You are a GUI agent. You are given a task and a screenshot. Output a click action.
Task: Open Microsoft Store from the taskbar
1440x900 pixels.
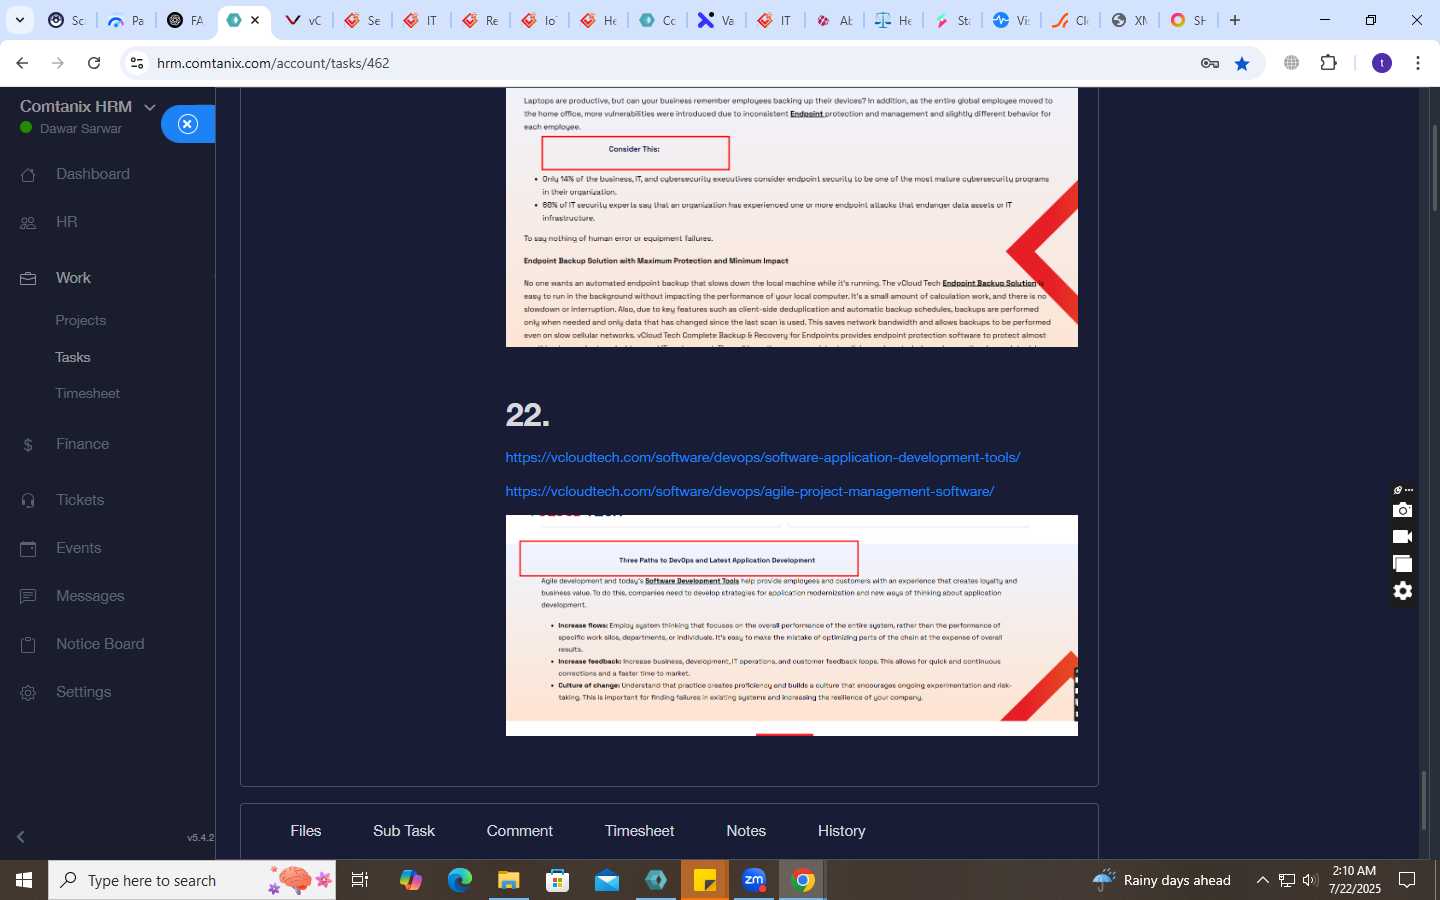[558, 880]
